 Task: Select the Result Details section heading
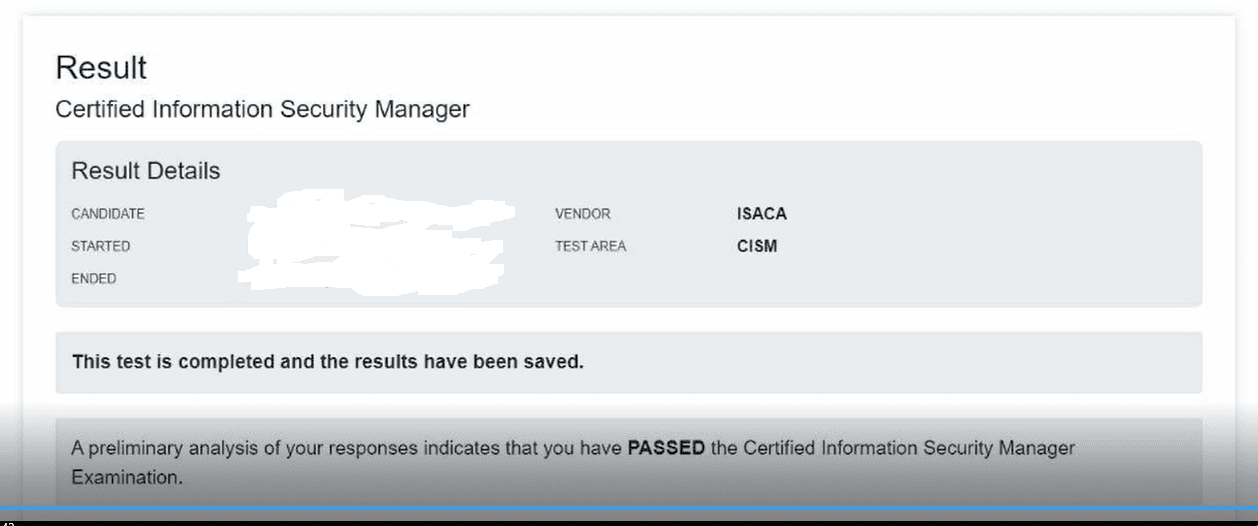pos(145,171)
